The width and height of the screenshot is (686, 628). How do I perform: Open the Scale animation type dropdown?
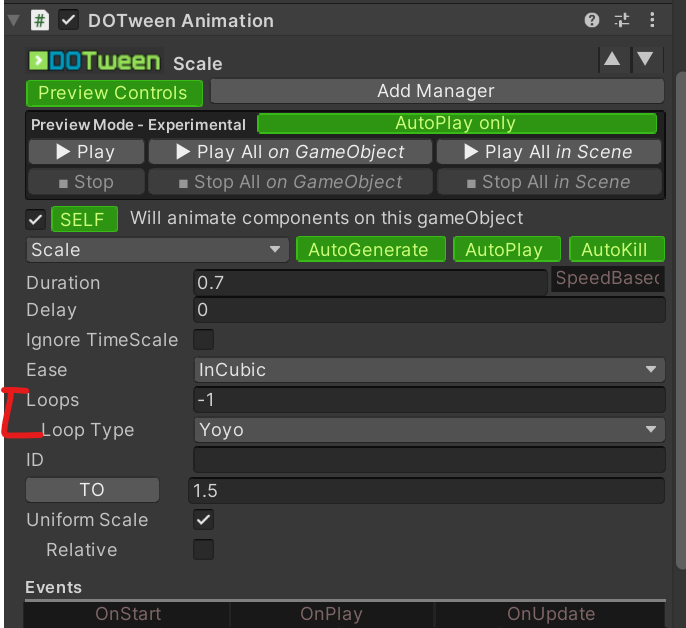tap(157, 250)
